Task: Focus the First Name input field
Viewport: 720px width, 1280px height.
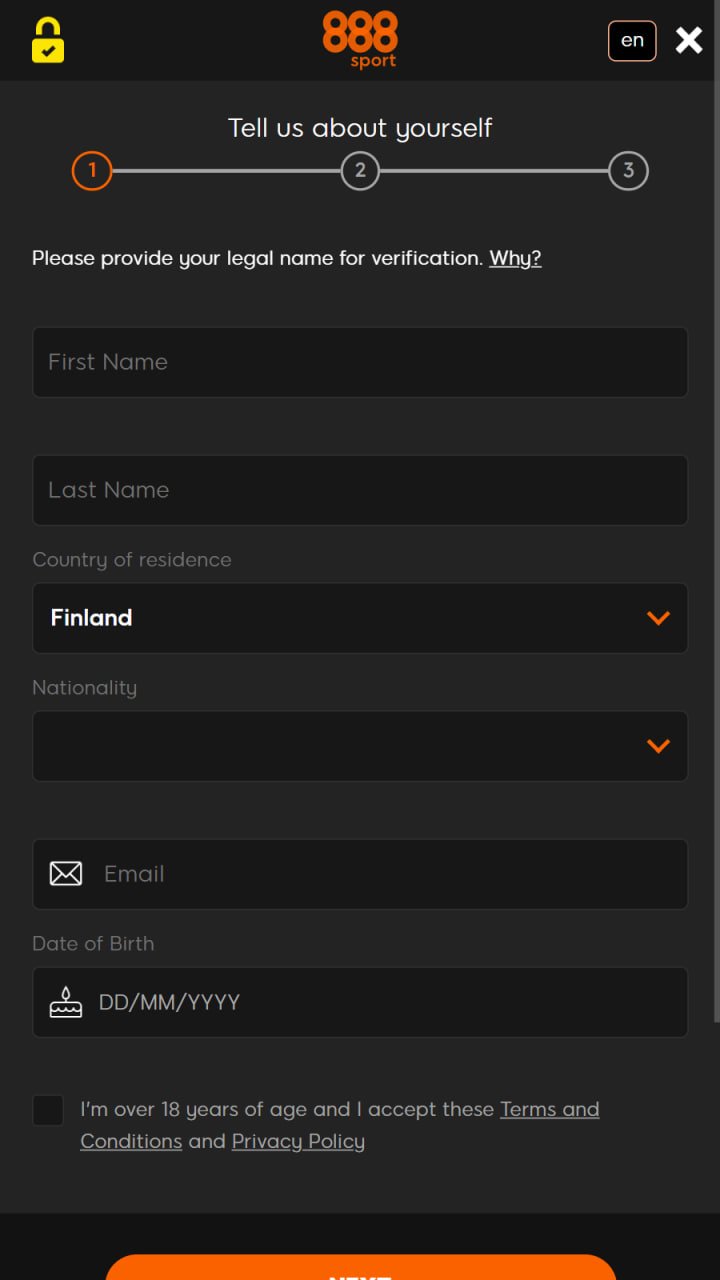Action: (360, 362)
